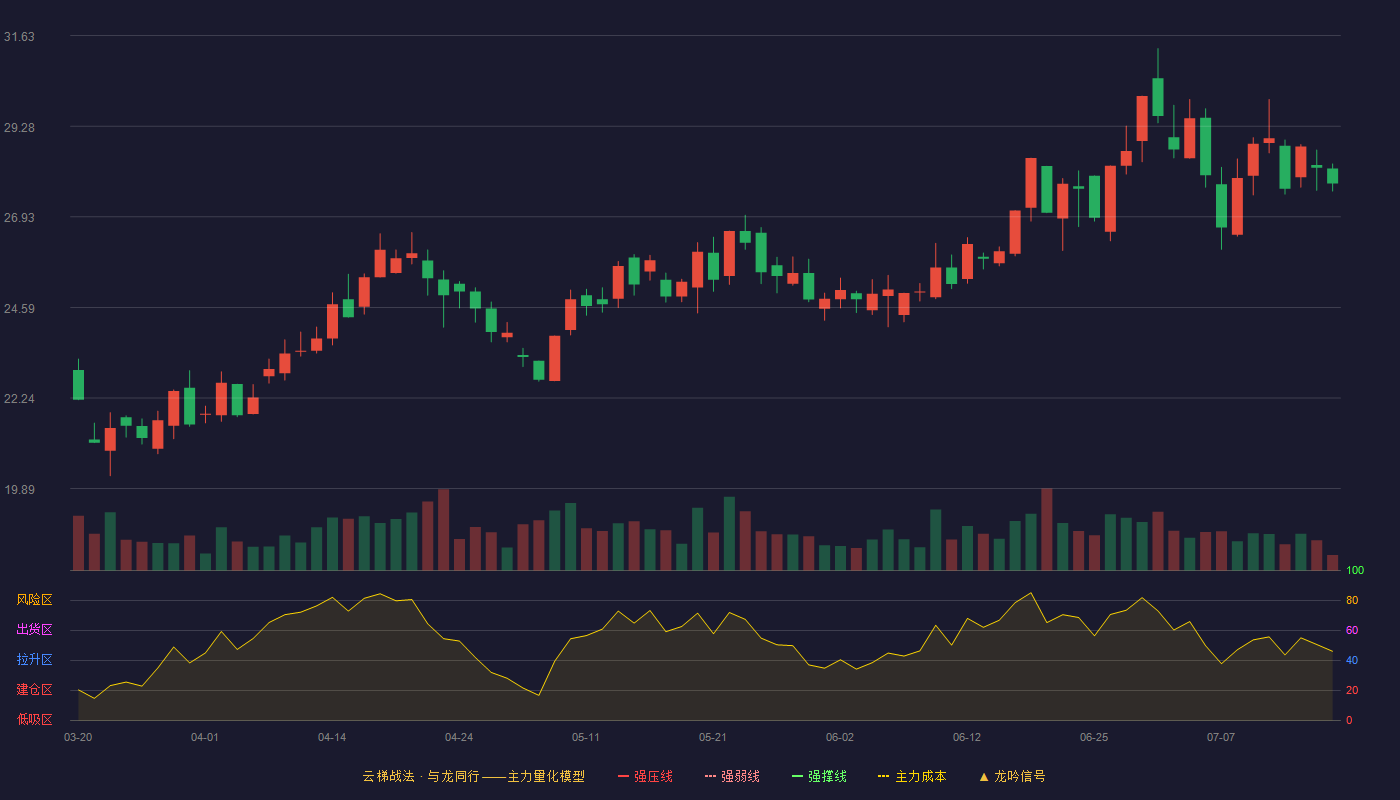Click the 05-11 date axis label
The height and width of the screenshot is (800, 1400).
click(586, 737)
